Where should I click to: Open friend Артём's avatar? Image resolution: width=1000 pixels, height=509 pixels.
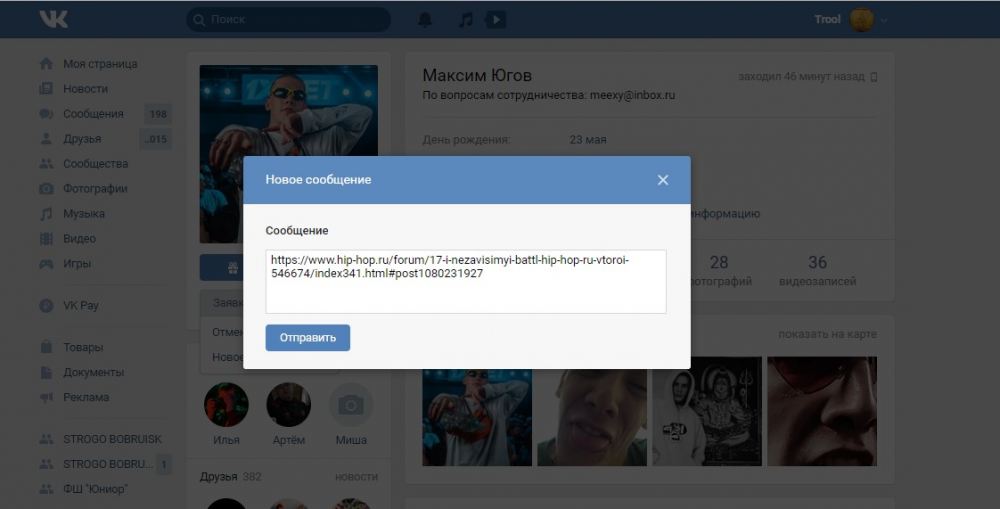point(288,404)
